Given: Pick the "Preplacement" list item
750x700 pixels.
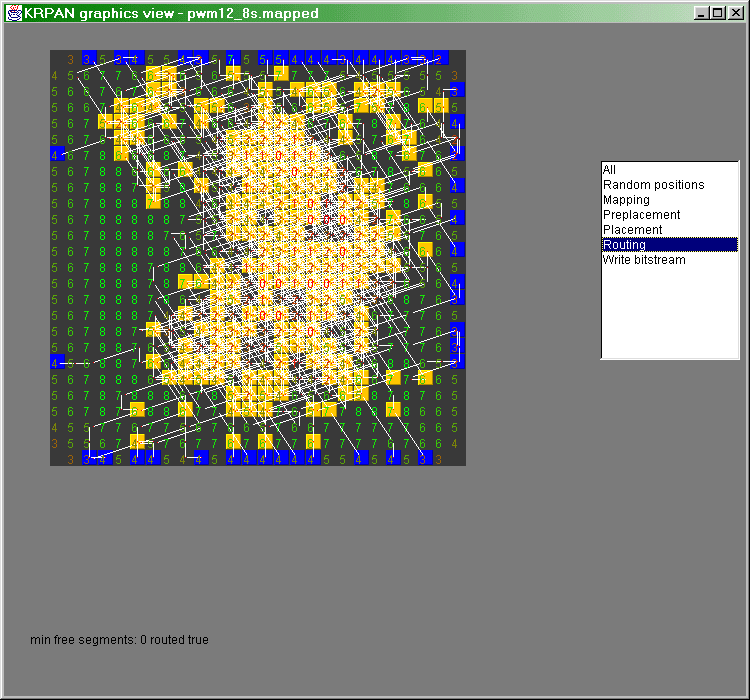Looking at the screenshot, I should [641, 215].
